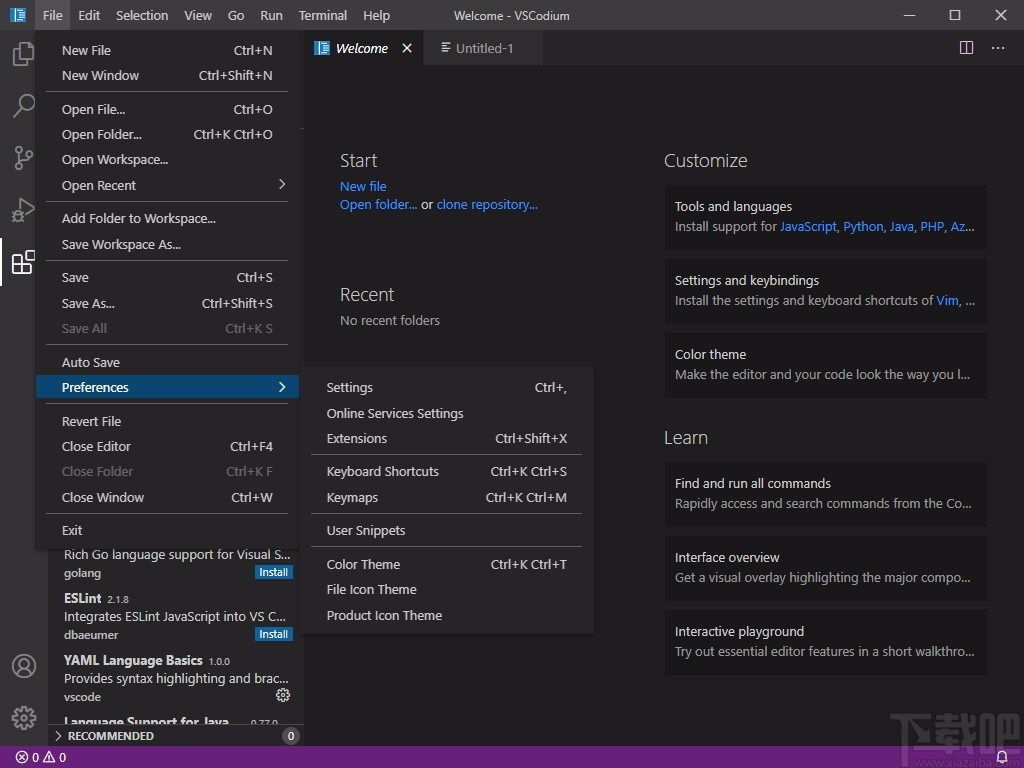Screen dimensions: 1024x768
Task: Click the clone repository link
Action: (x=487, y=204)
